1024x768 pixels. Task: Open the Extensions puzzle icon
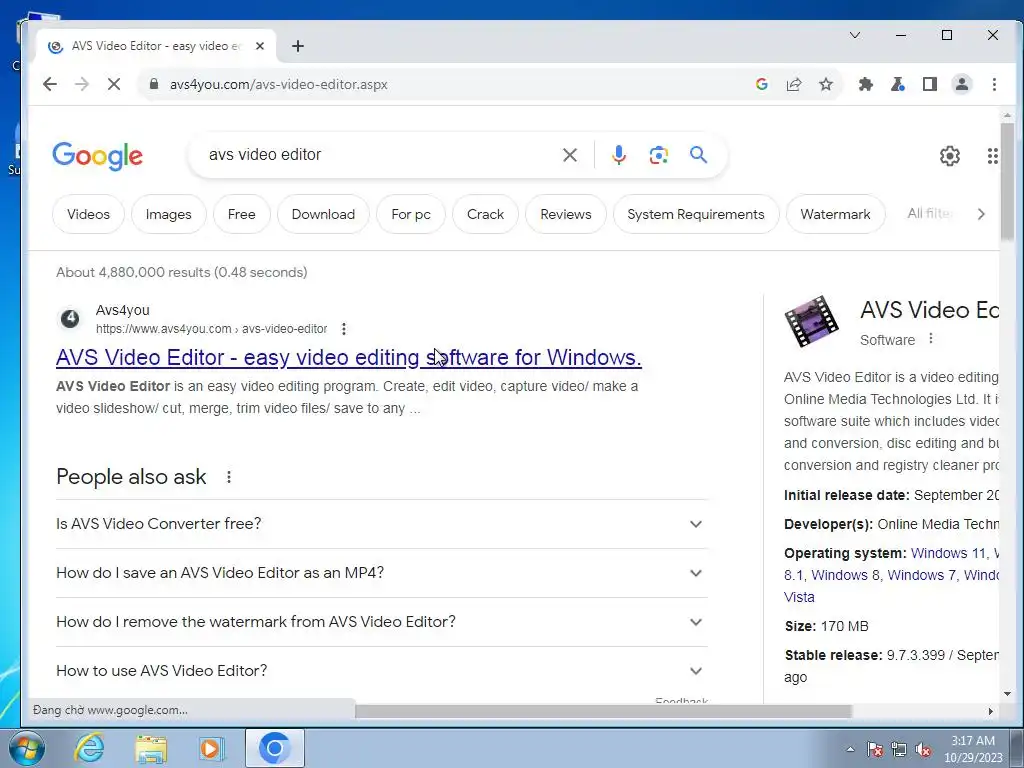pos(865,84)
